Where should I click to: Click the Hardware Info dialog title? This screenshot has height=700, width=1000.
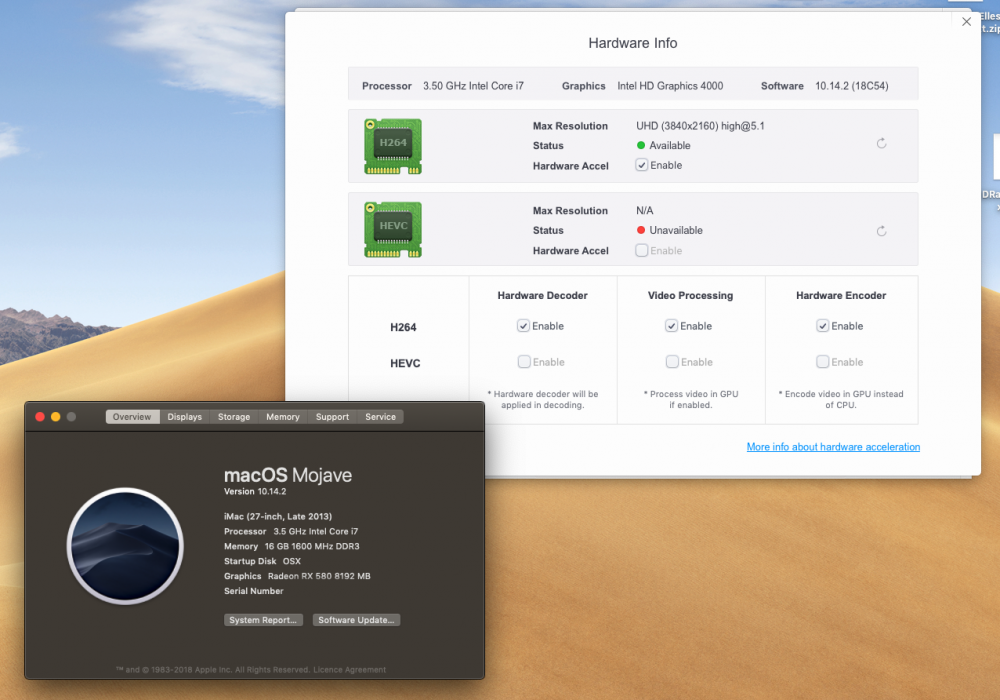[633, 43]
